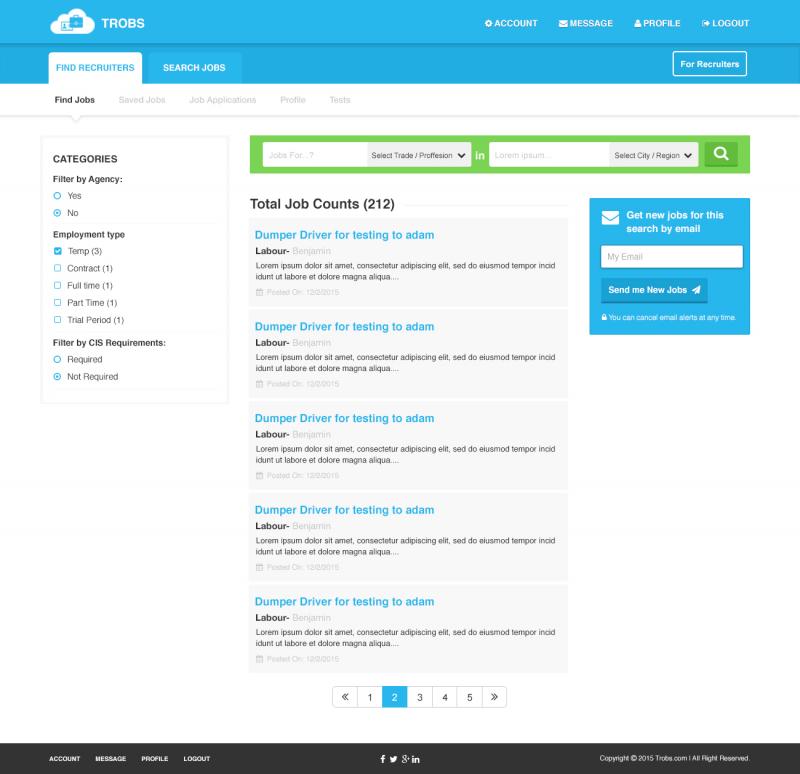Click the Google Plus footer icon
This screenshot has height=774, width=800.
click(404, 759)
